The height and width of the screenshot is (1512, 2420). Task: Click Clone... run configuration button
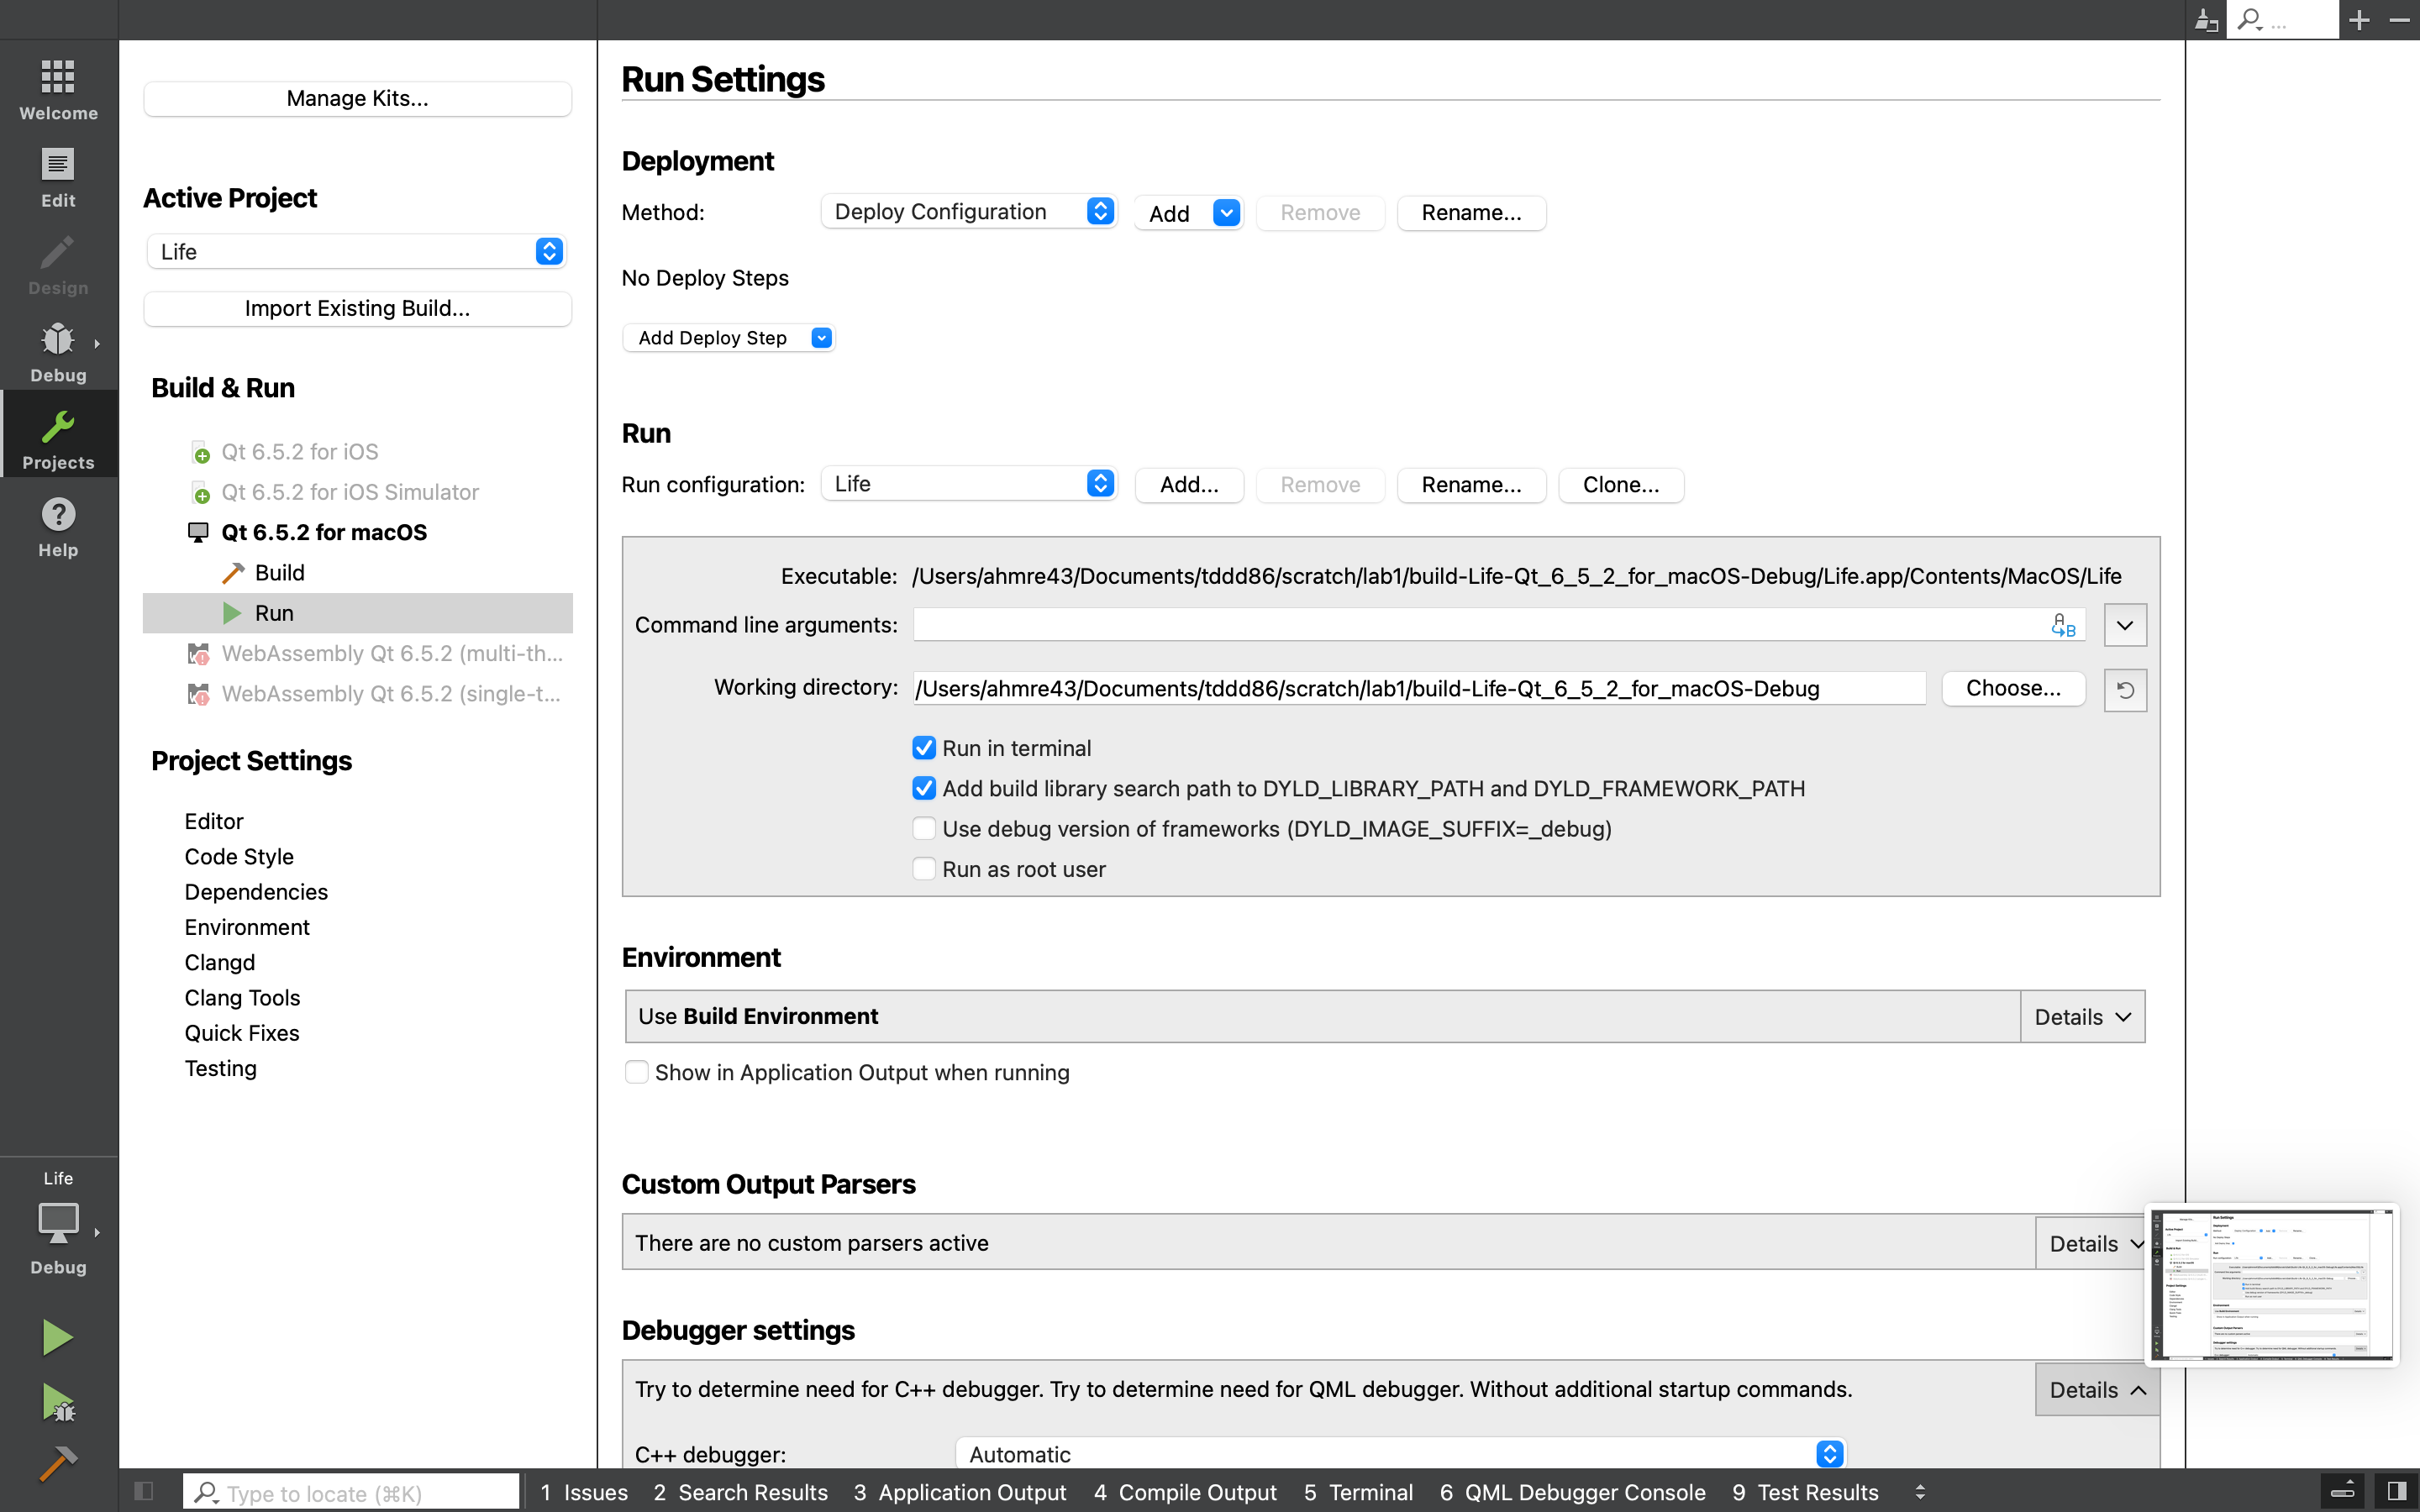(1621, 485)
